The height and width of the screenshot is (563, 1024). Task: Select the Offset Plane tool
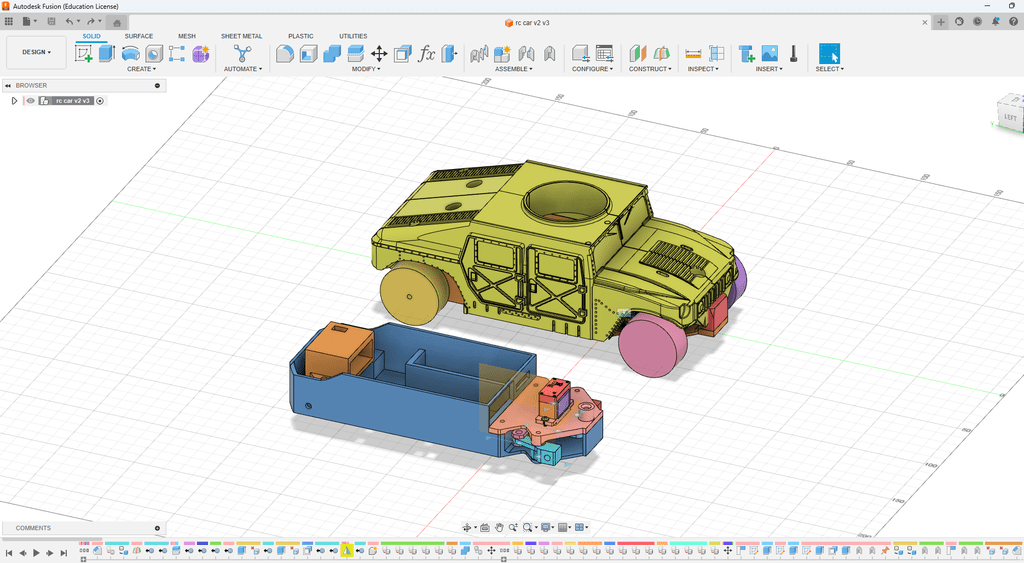pyautogui.click(x=637, y=54)
